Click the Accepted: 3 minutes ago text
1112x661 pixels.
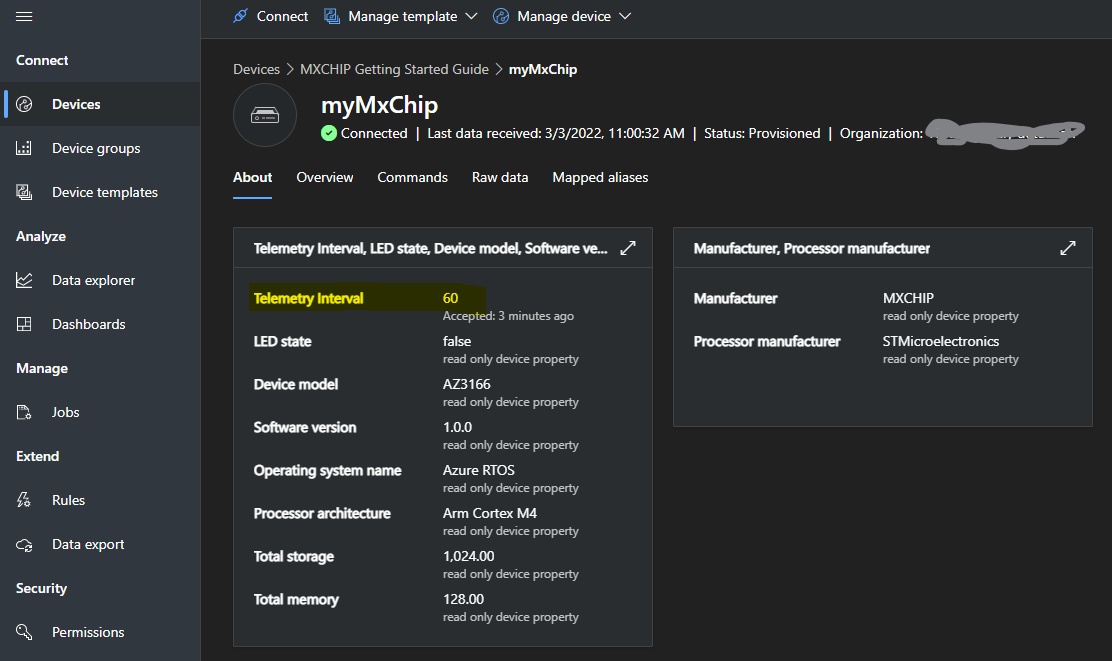(x=508, y=316)
